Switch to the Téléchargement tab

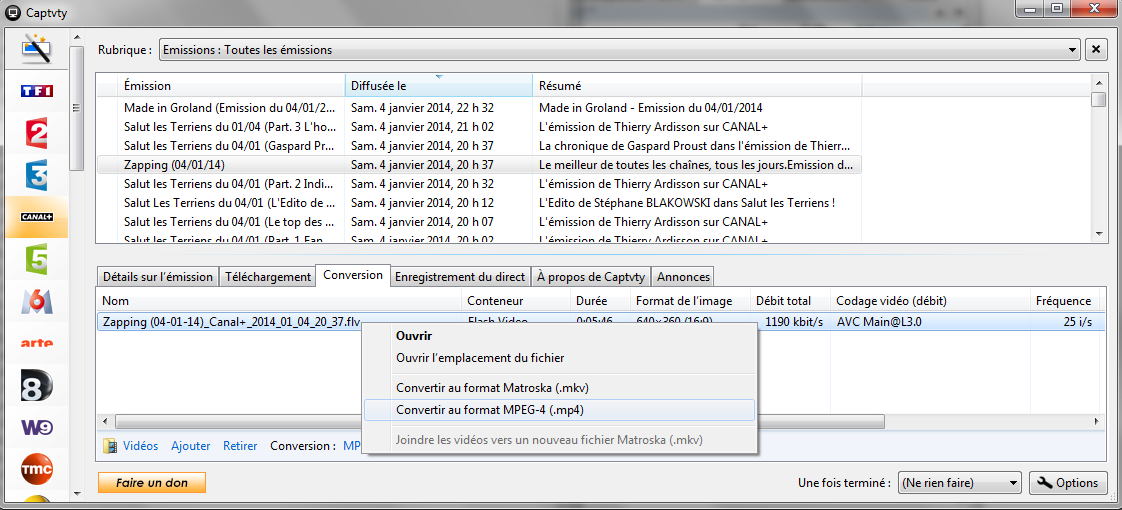tap(267, 277)
